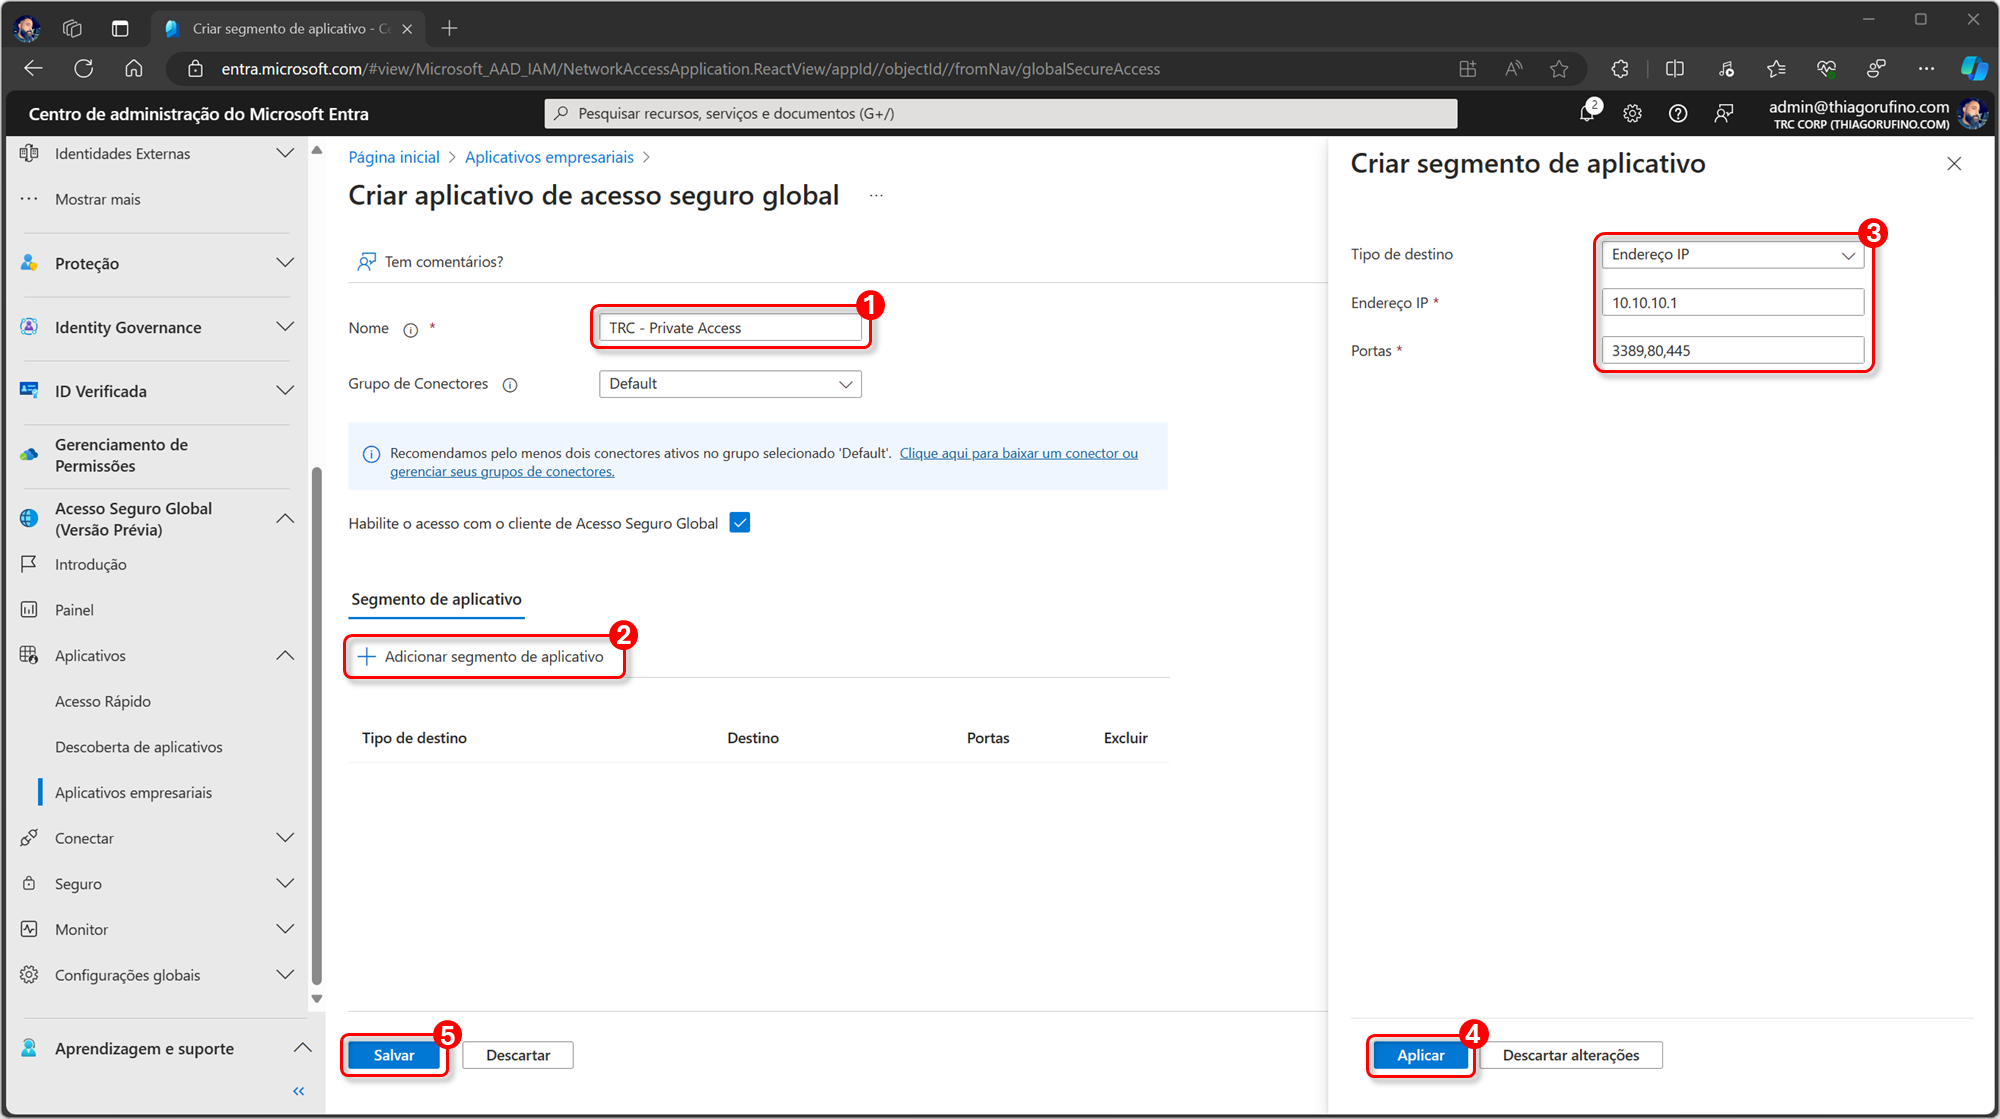Reload the page with refresh icon
Image resolution: width=2000 pixels, height=1119 pixels.
coord(84,68)
